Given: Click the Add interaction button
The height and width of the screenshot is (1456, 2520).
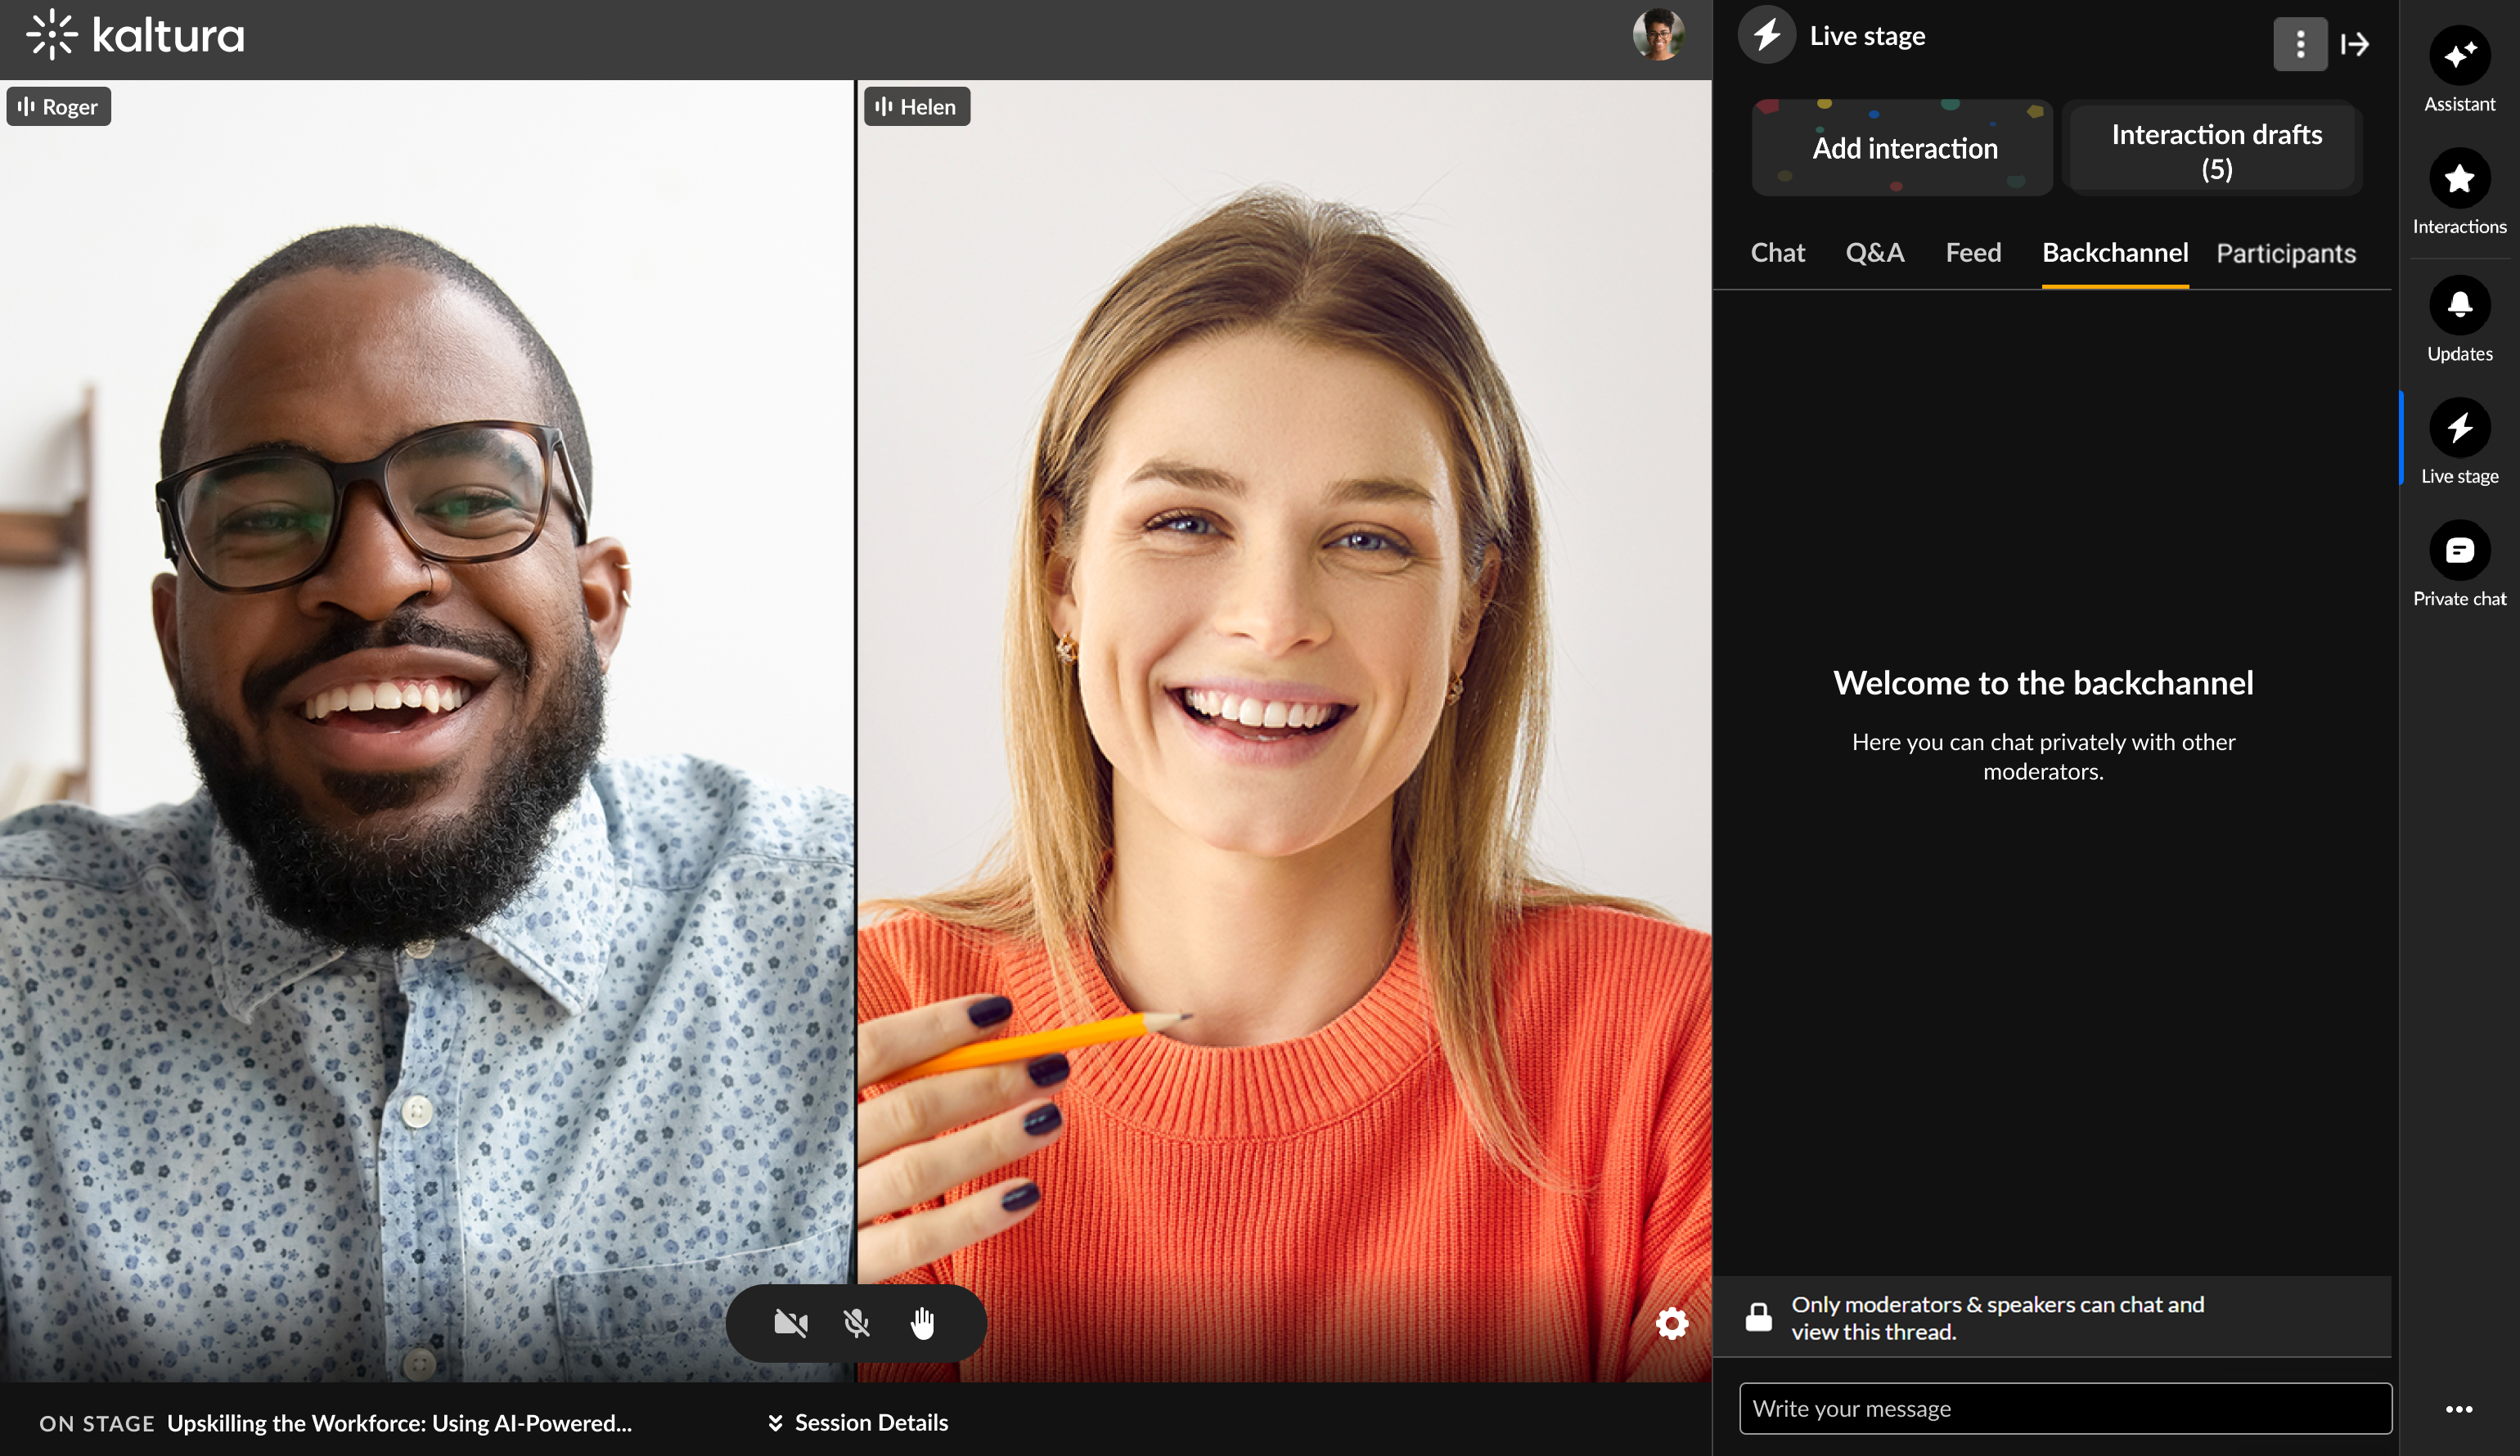Looking at the screenshot, I should point(1903,148).
